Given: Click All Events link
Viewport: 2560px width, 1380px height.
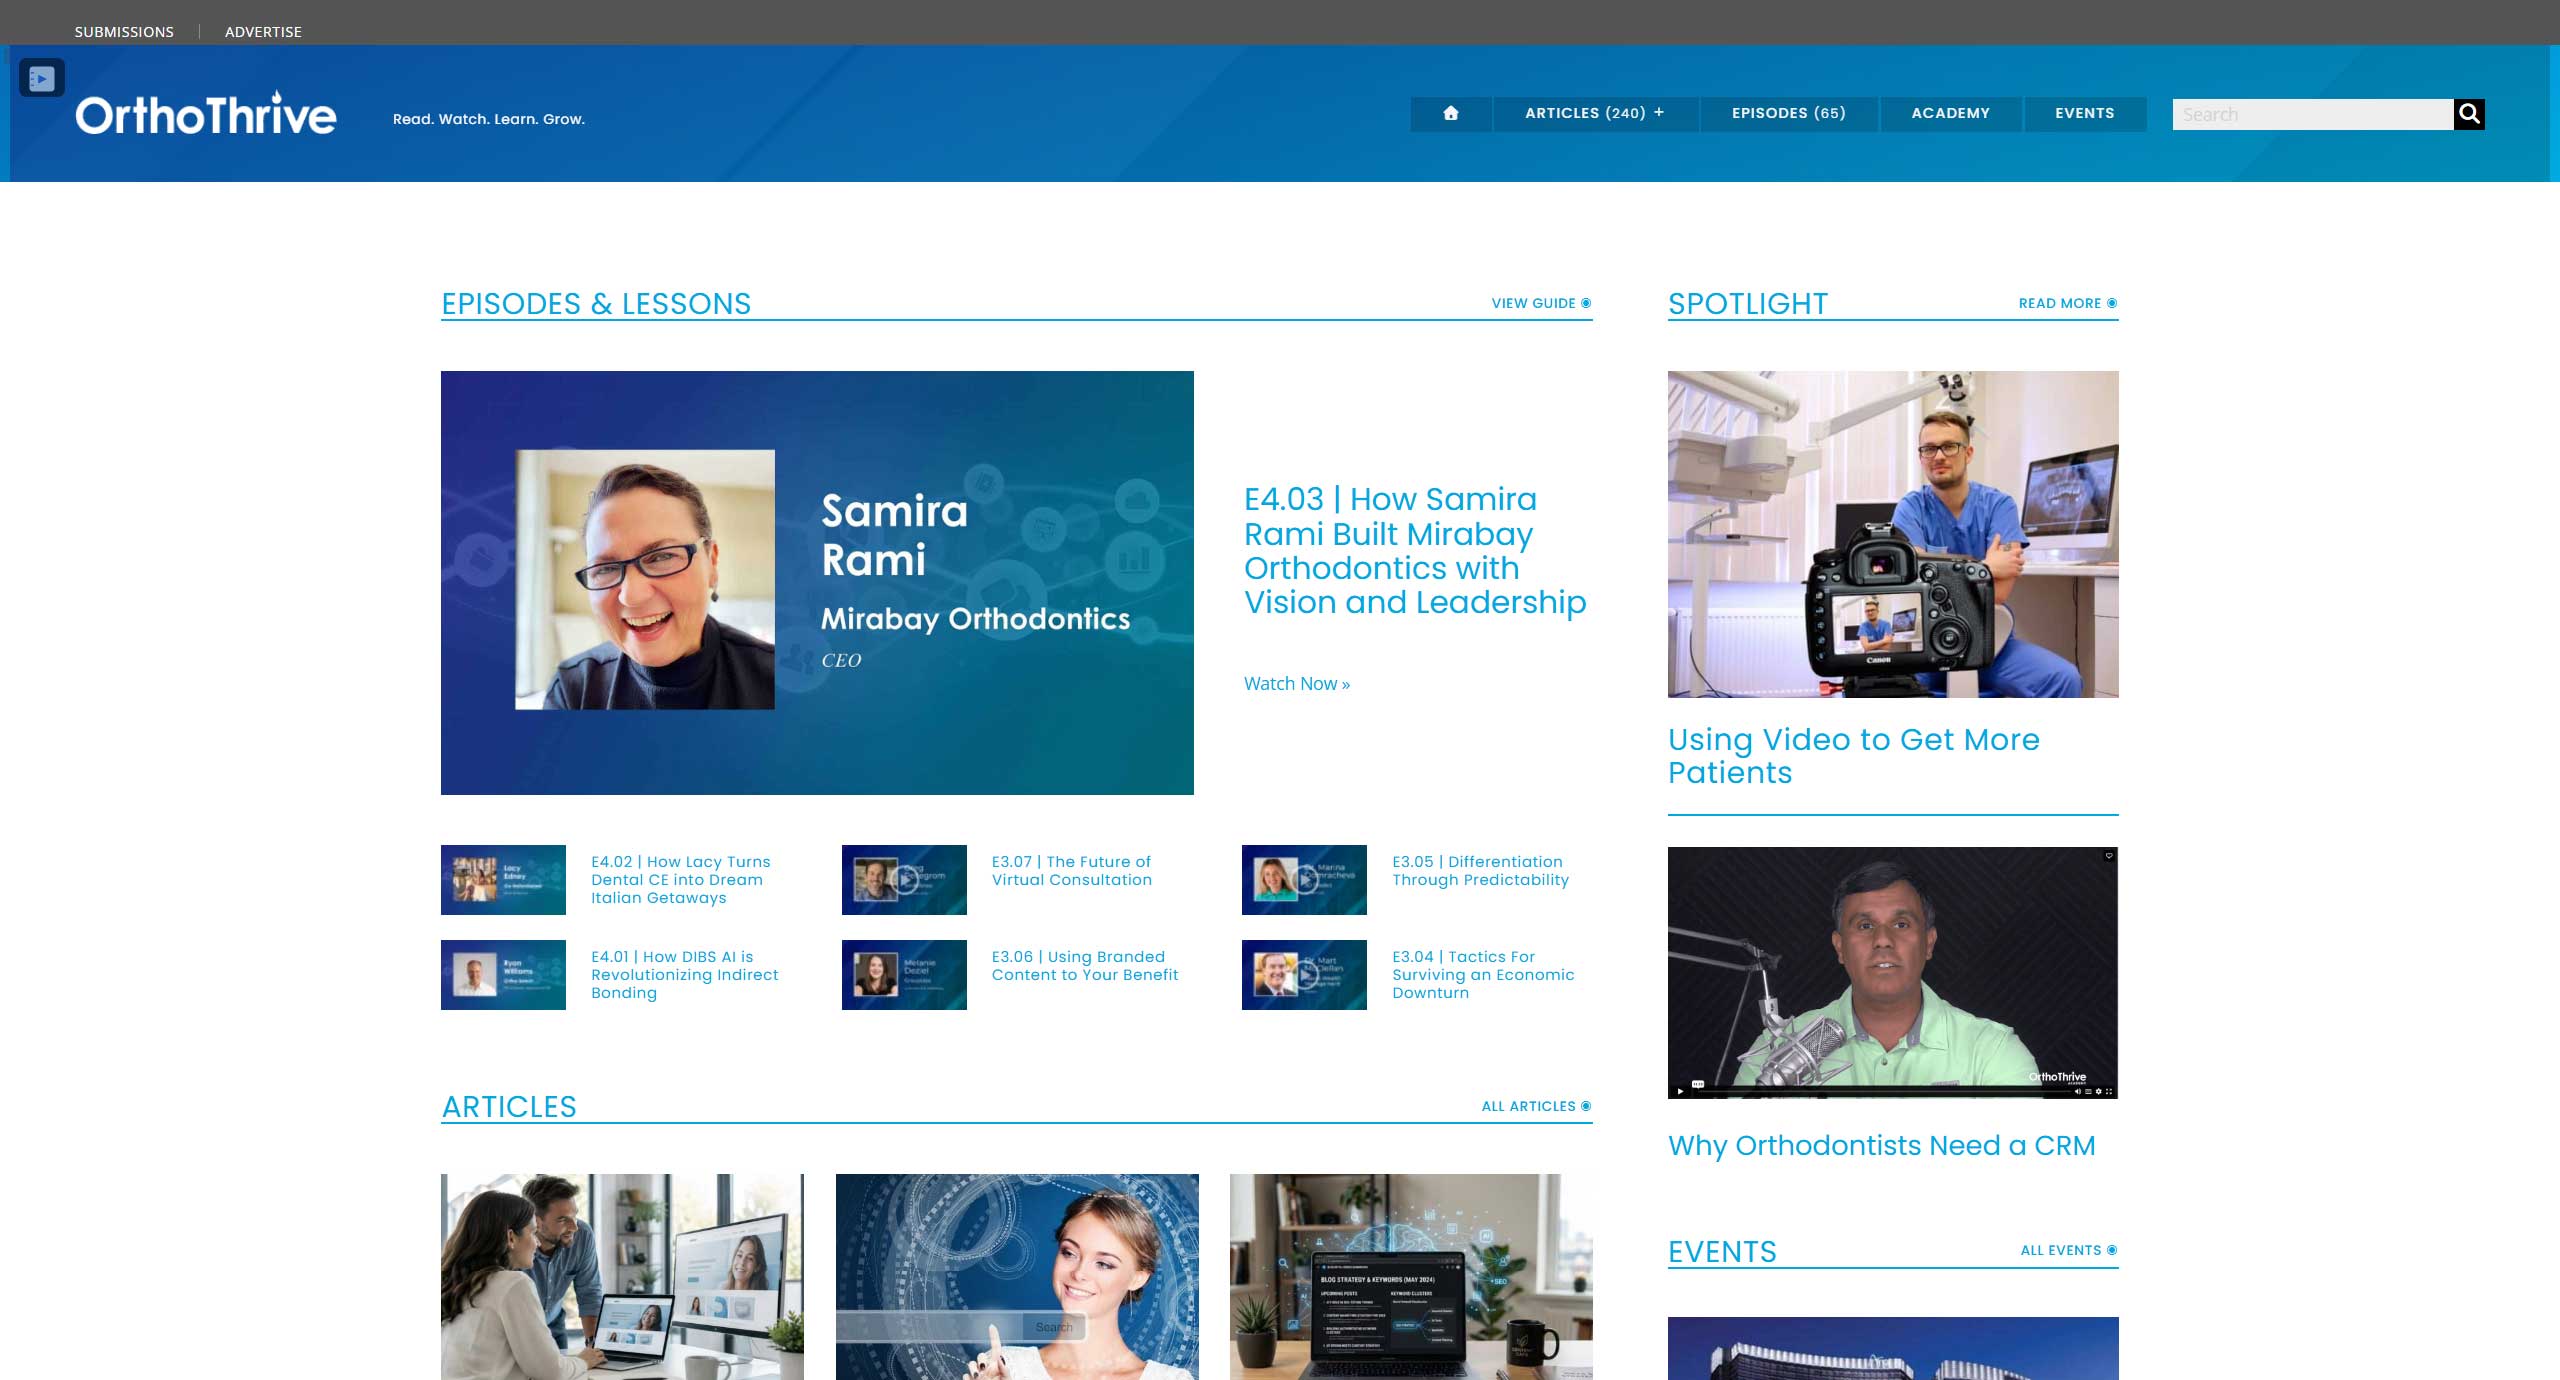Looking at the screenshot, I should coord(2068,1250).
